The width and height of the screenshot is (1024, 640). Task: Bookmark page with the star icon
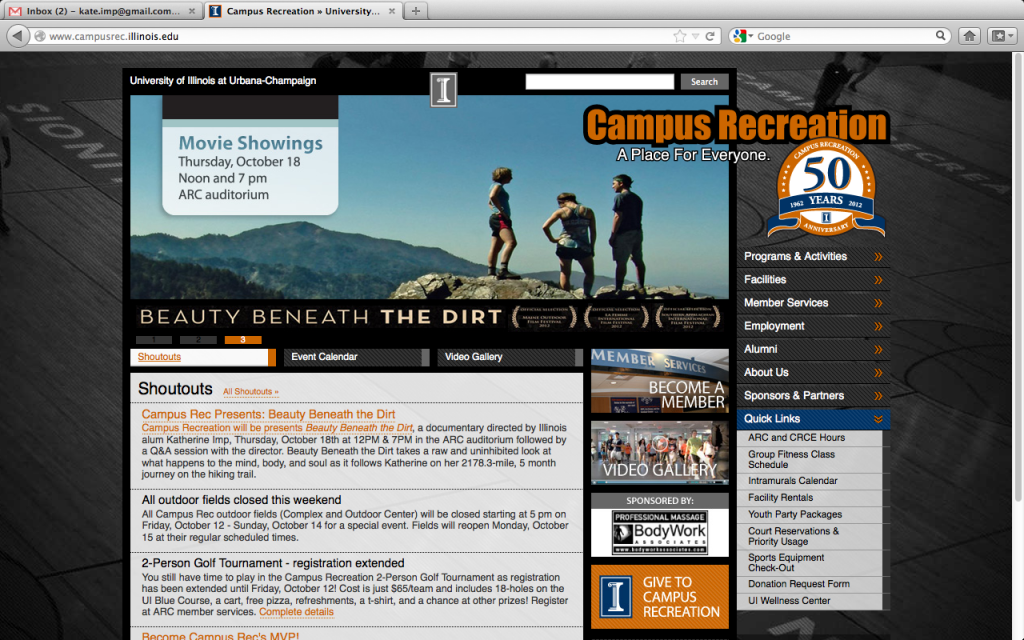tap(680, 37)
